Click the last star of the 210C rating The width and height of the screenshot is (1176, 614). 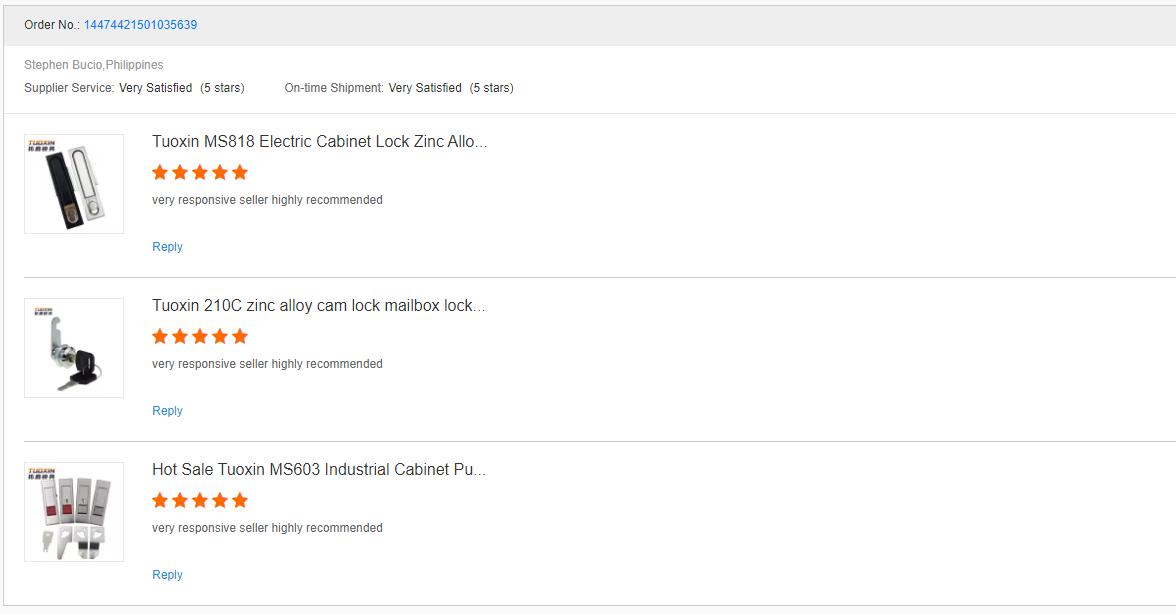[240, 336]
